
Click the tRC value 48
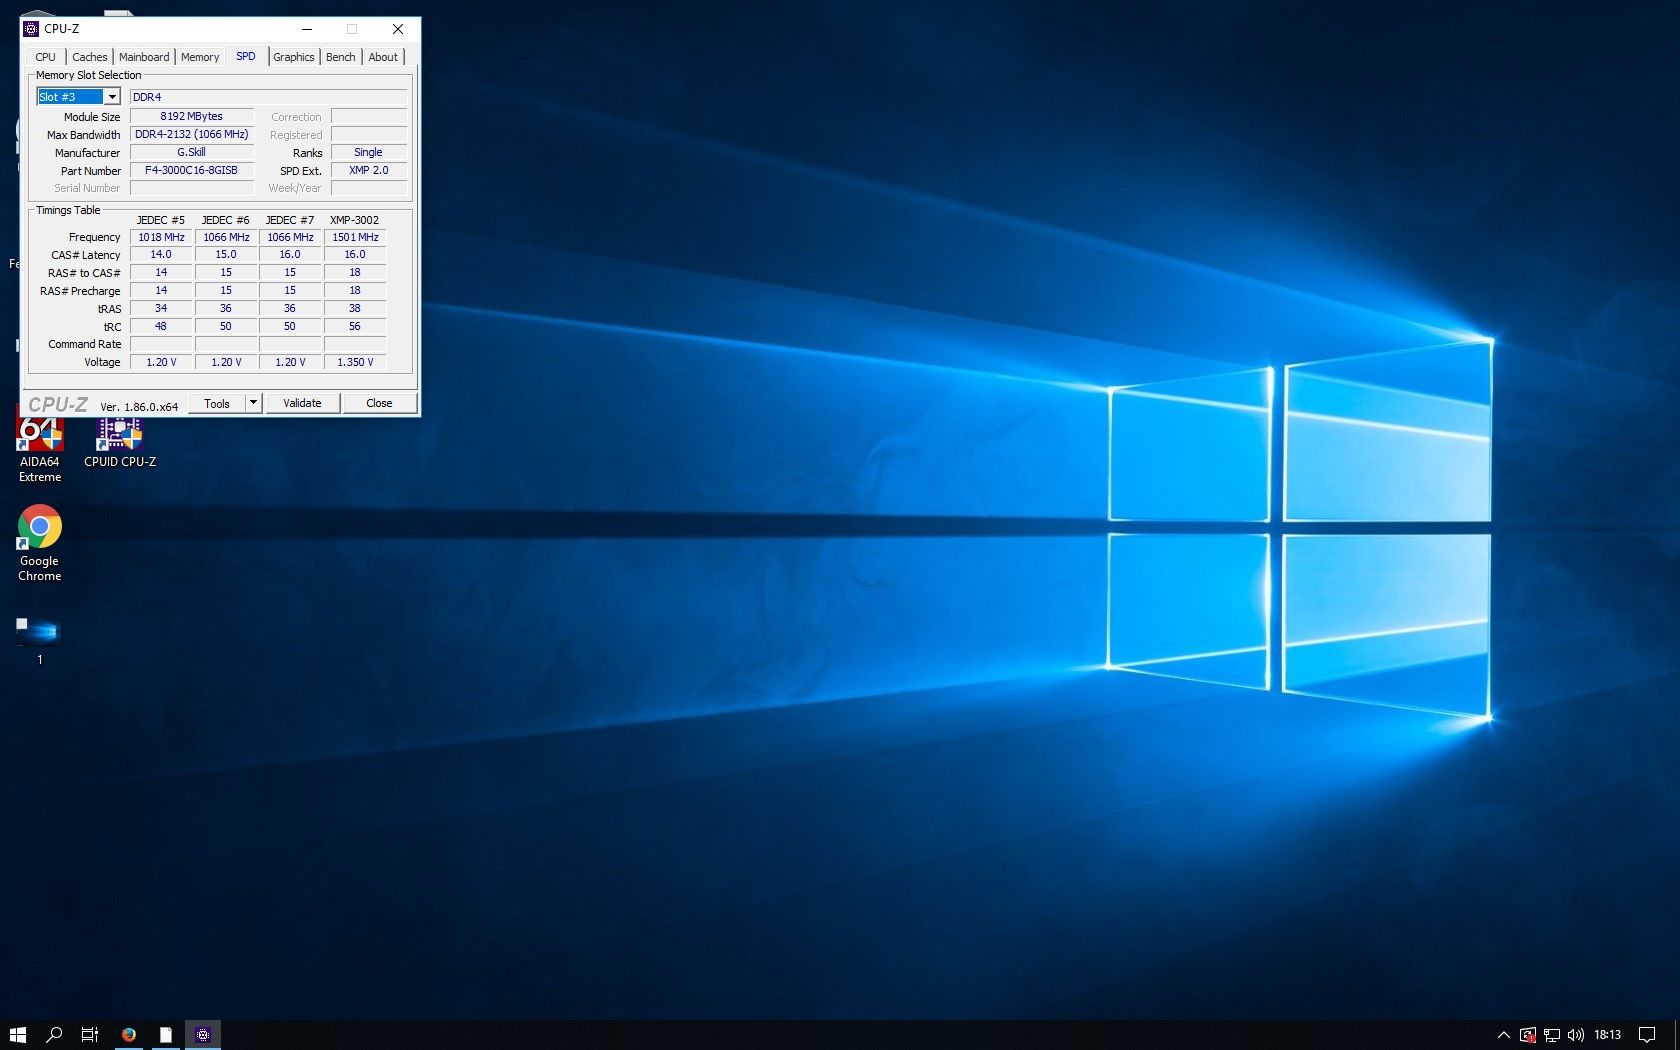click(x=162, y=327)
